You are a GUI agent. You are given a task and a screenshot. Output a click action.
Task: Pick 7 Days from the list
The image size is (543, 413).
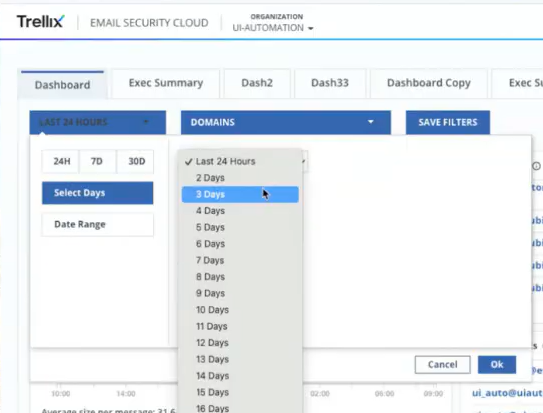[240, 260]
